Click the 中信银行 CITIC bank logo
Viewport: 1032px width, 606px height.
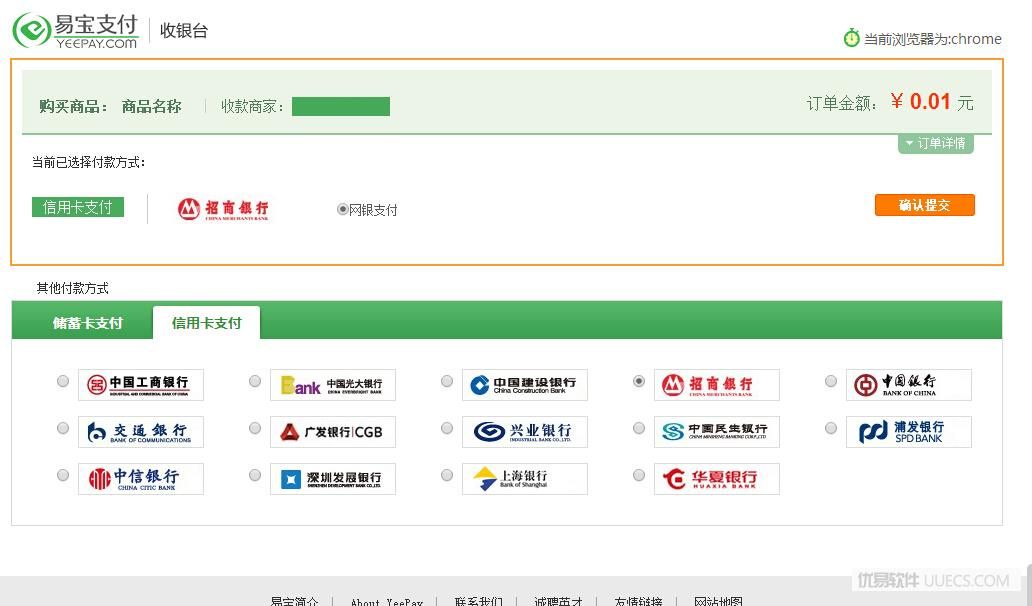click(x=141, y=479)
